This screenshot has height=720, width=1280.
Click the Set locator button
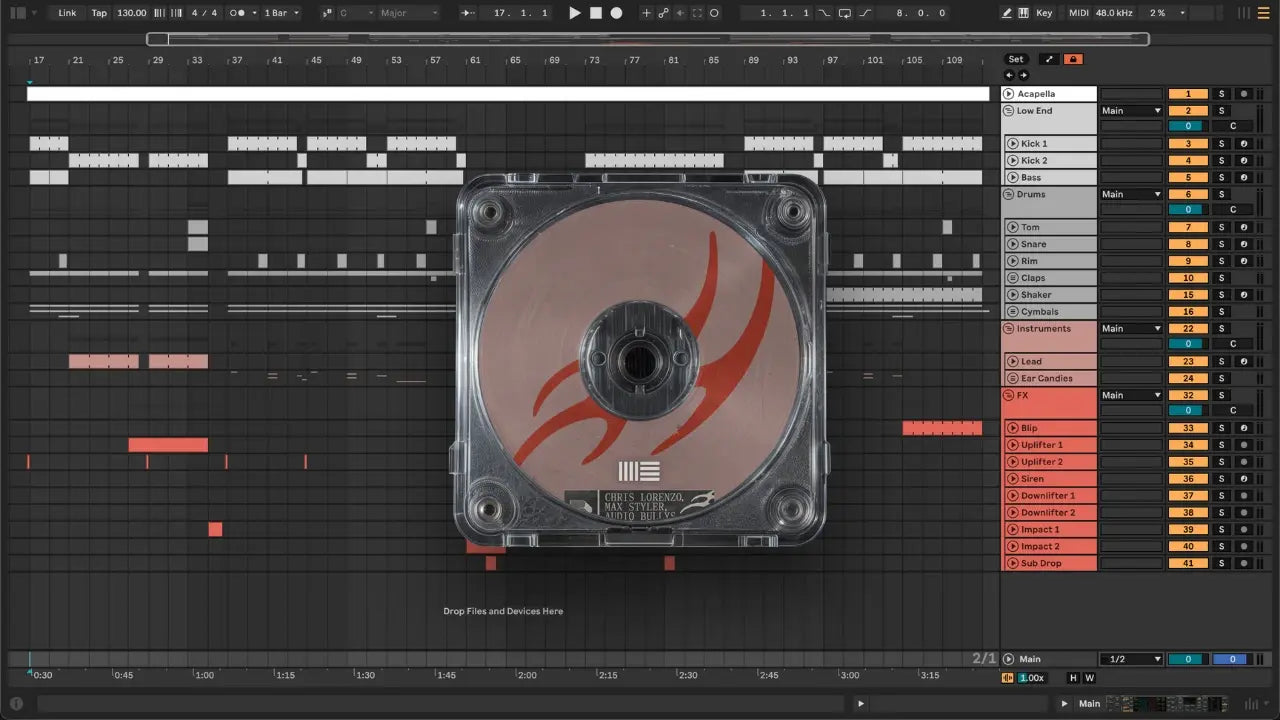pos(1016,59)
